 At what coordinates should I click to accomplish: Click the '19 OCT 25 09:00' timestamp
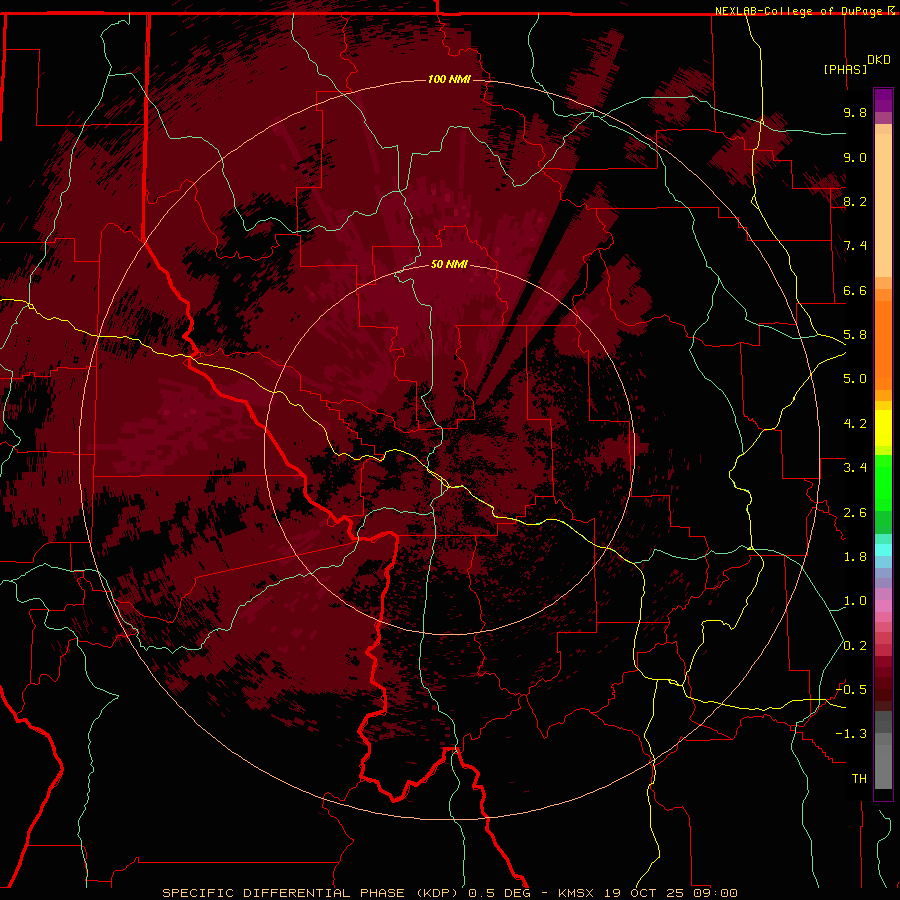click(x=670, y=893)
